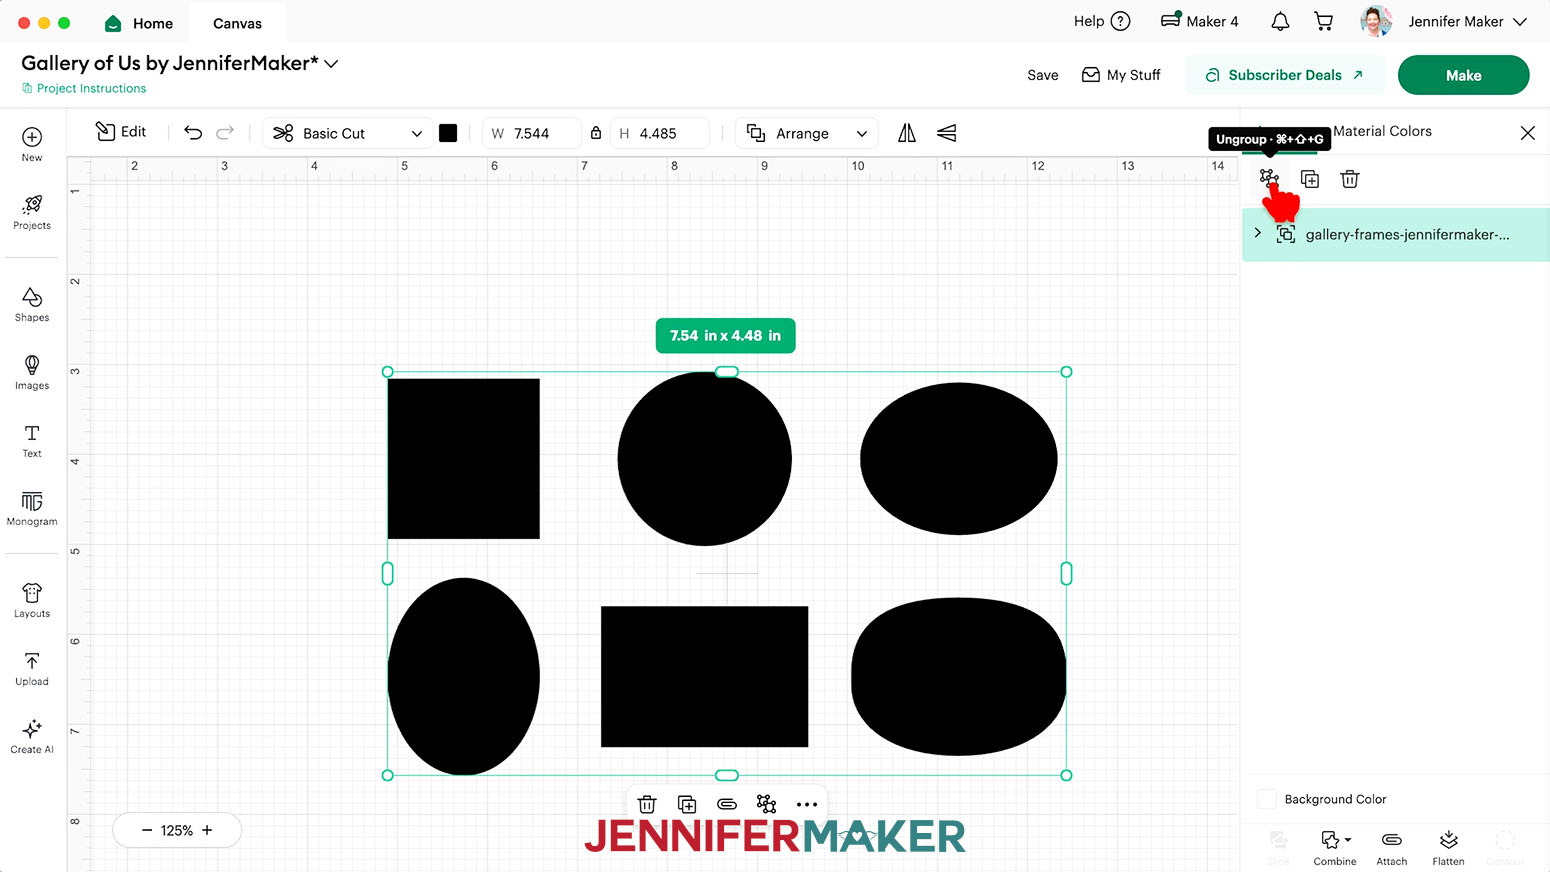The image size is (1550, 872).
Task: Click the Attach button in layers panel
Action: 1391,847
